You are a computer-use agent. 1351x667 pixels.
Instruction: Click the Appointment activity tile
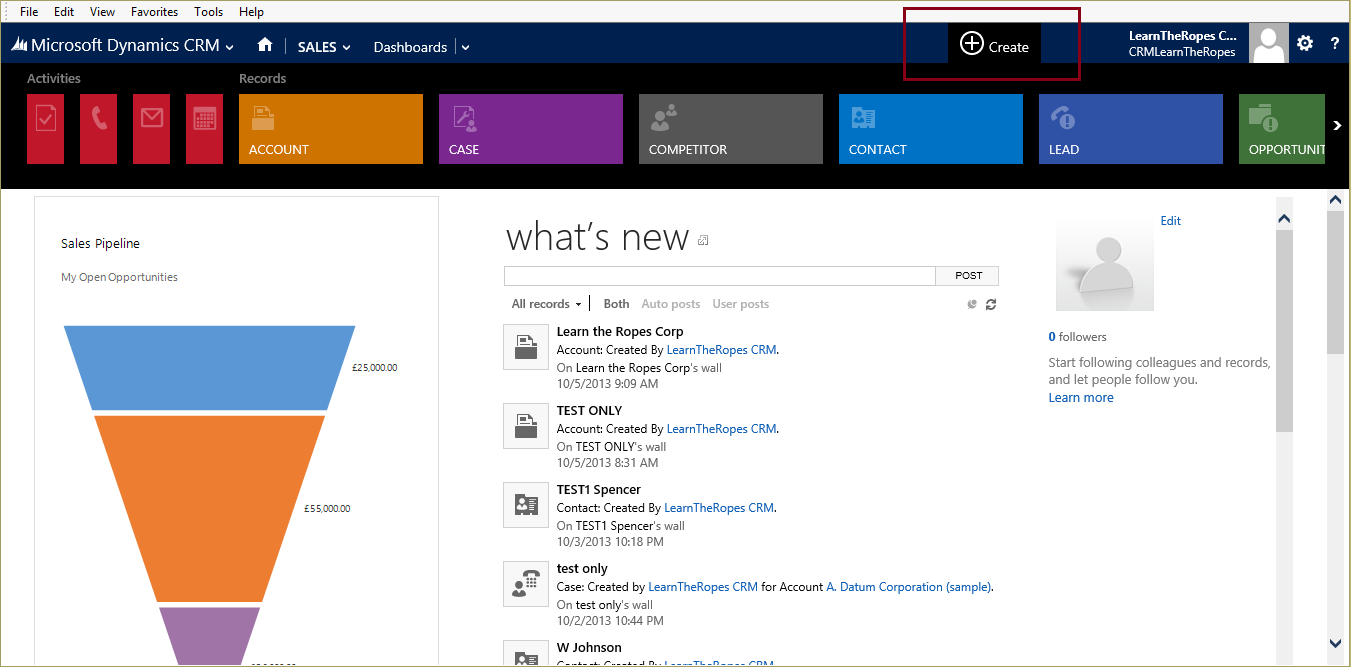coord(204,128)
